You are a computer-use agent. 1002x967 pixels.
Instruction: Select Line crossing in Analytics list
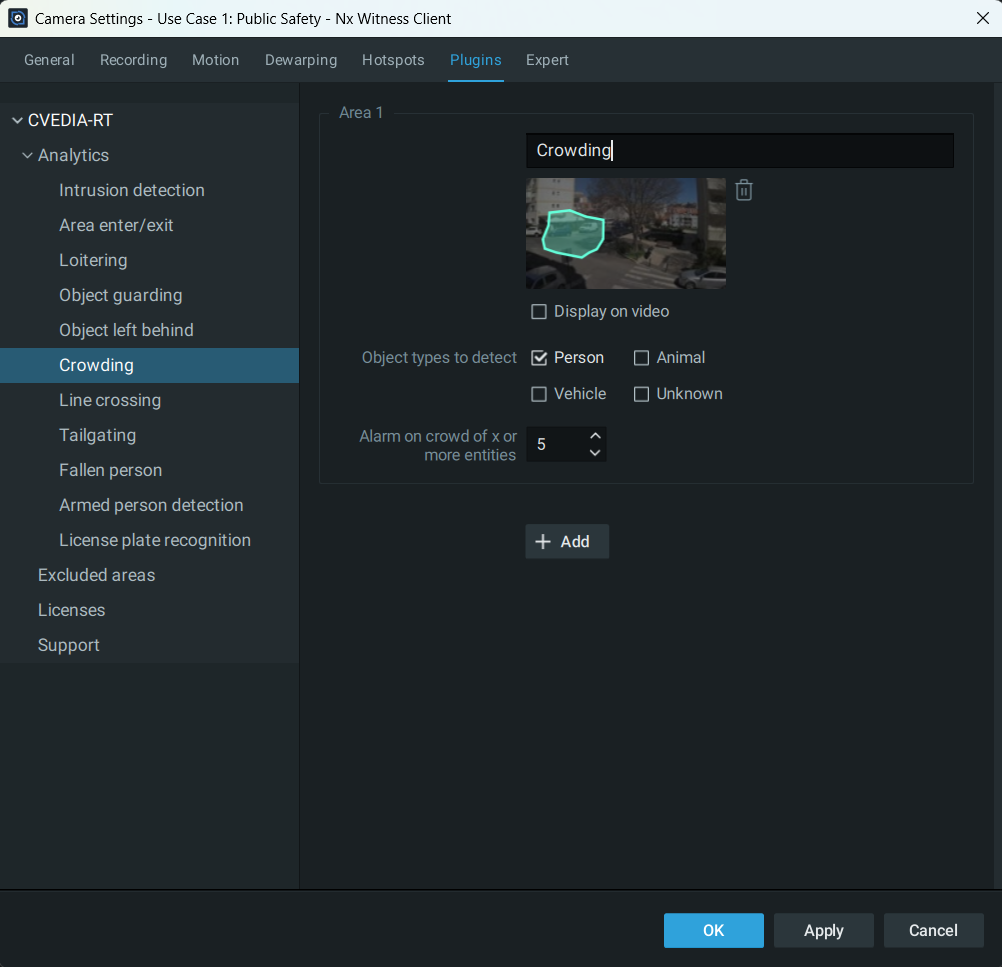[x=110, y=400]
